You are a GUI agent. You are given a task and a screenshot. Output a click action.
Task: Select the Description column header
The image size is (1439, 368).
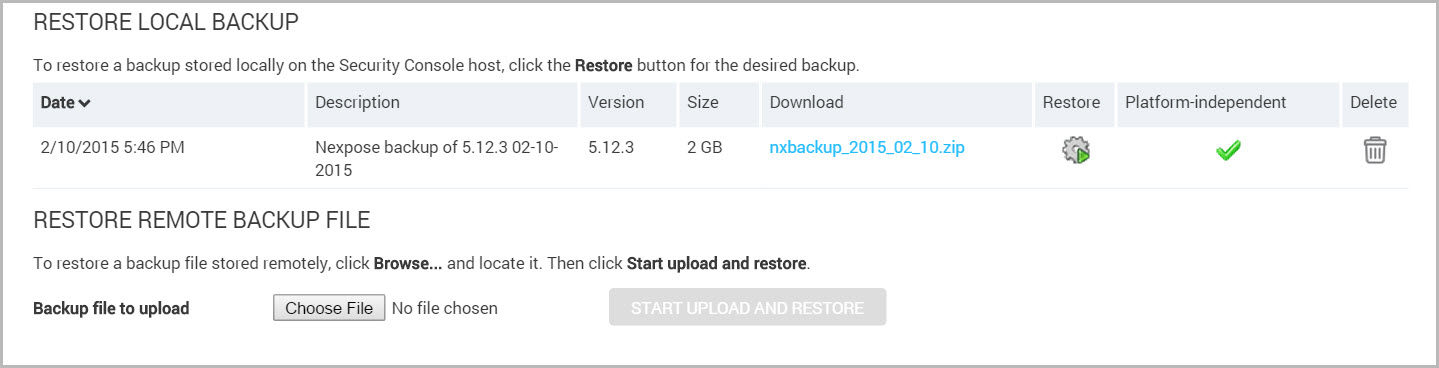[357, 102]
